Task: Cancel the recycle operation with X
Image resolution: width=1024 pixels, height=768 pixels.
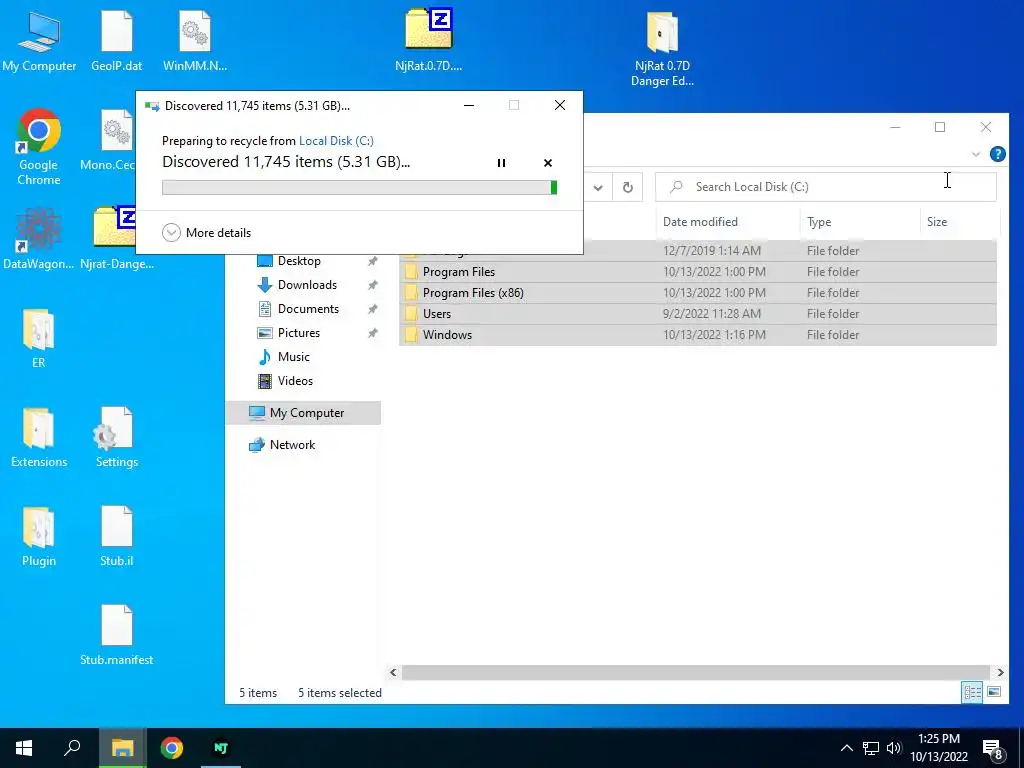Action: tap(548, 163)
